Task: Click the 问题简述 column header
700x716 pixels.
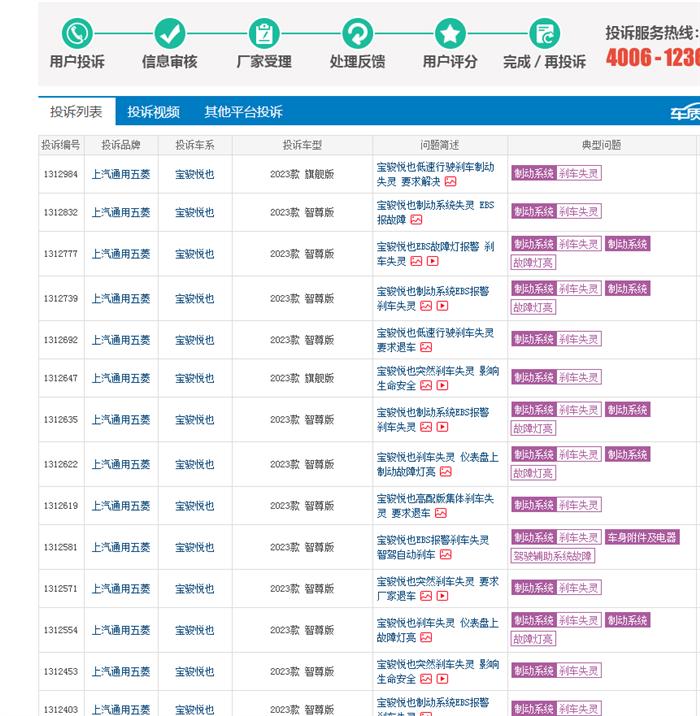Action: point(440,145)
